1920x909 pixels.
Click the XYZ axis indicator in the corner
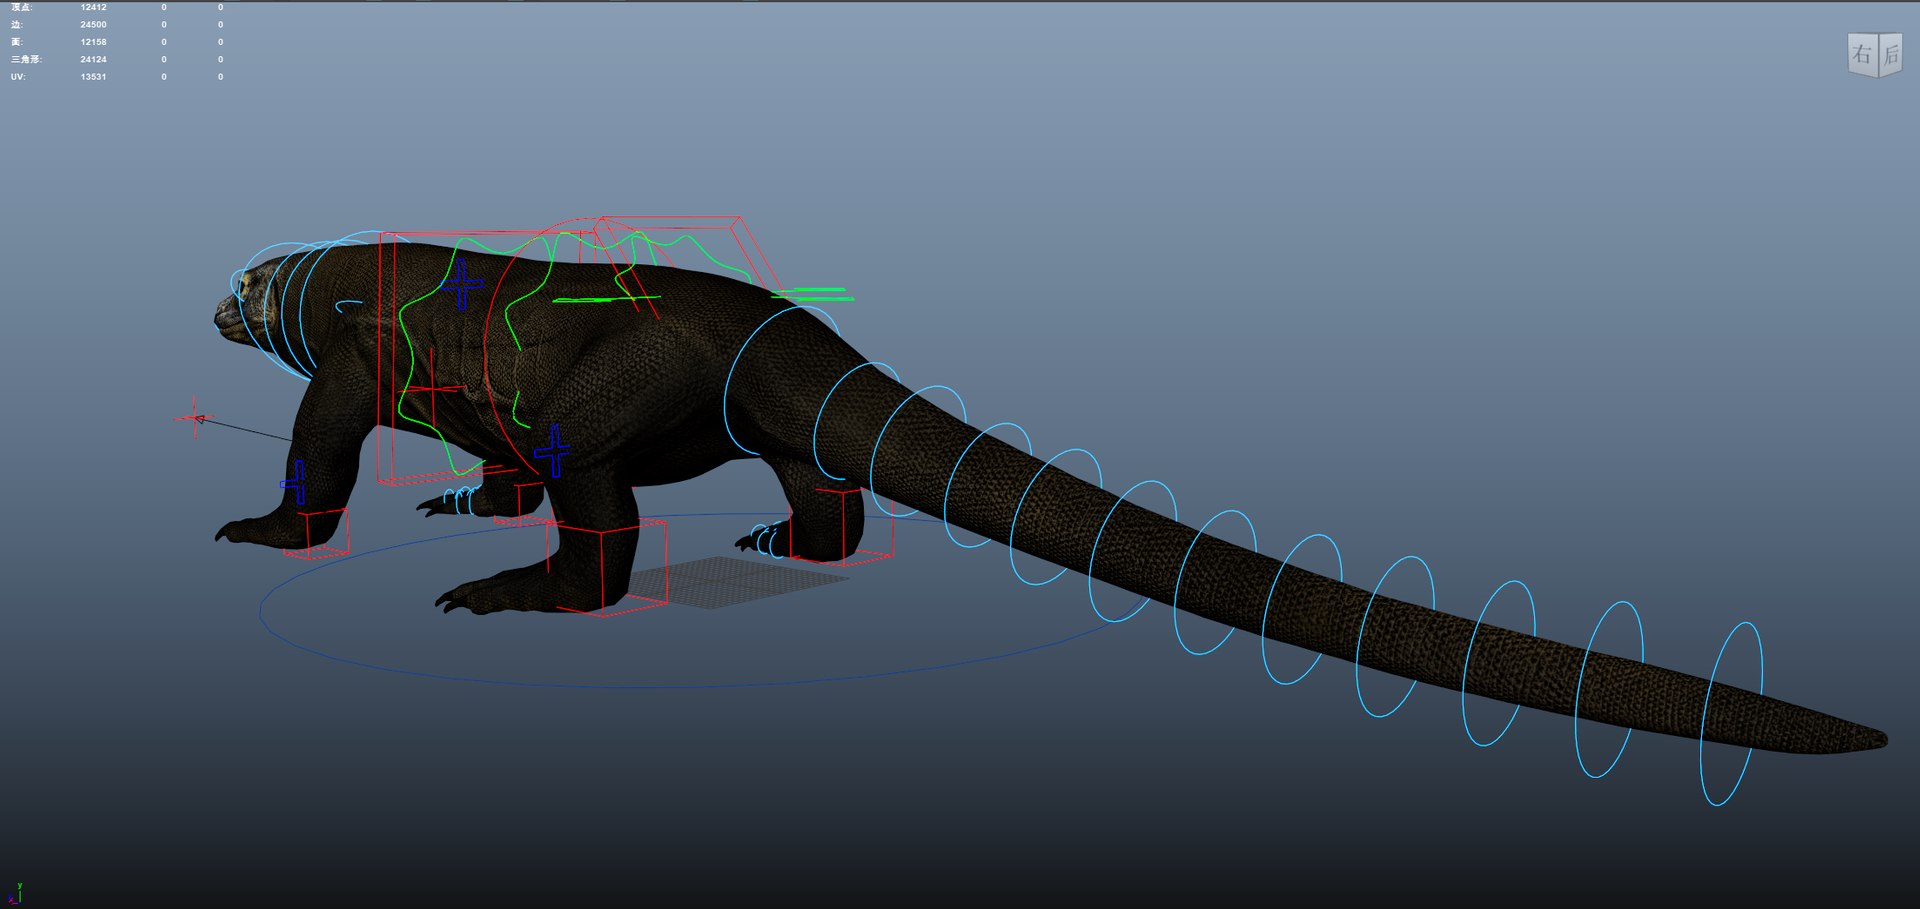pos(15,894)
